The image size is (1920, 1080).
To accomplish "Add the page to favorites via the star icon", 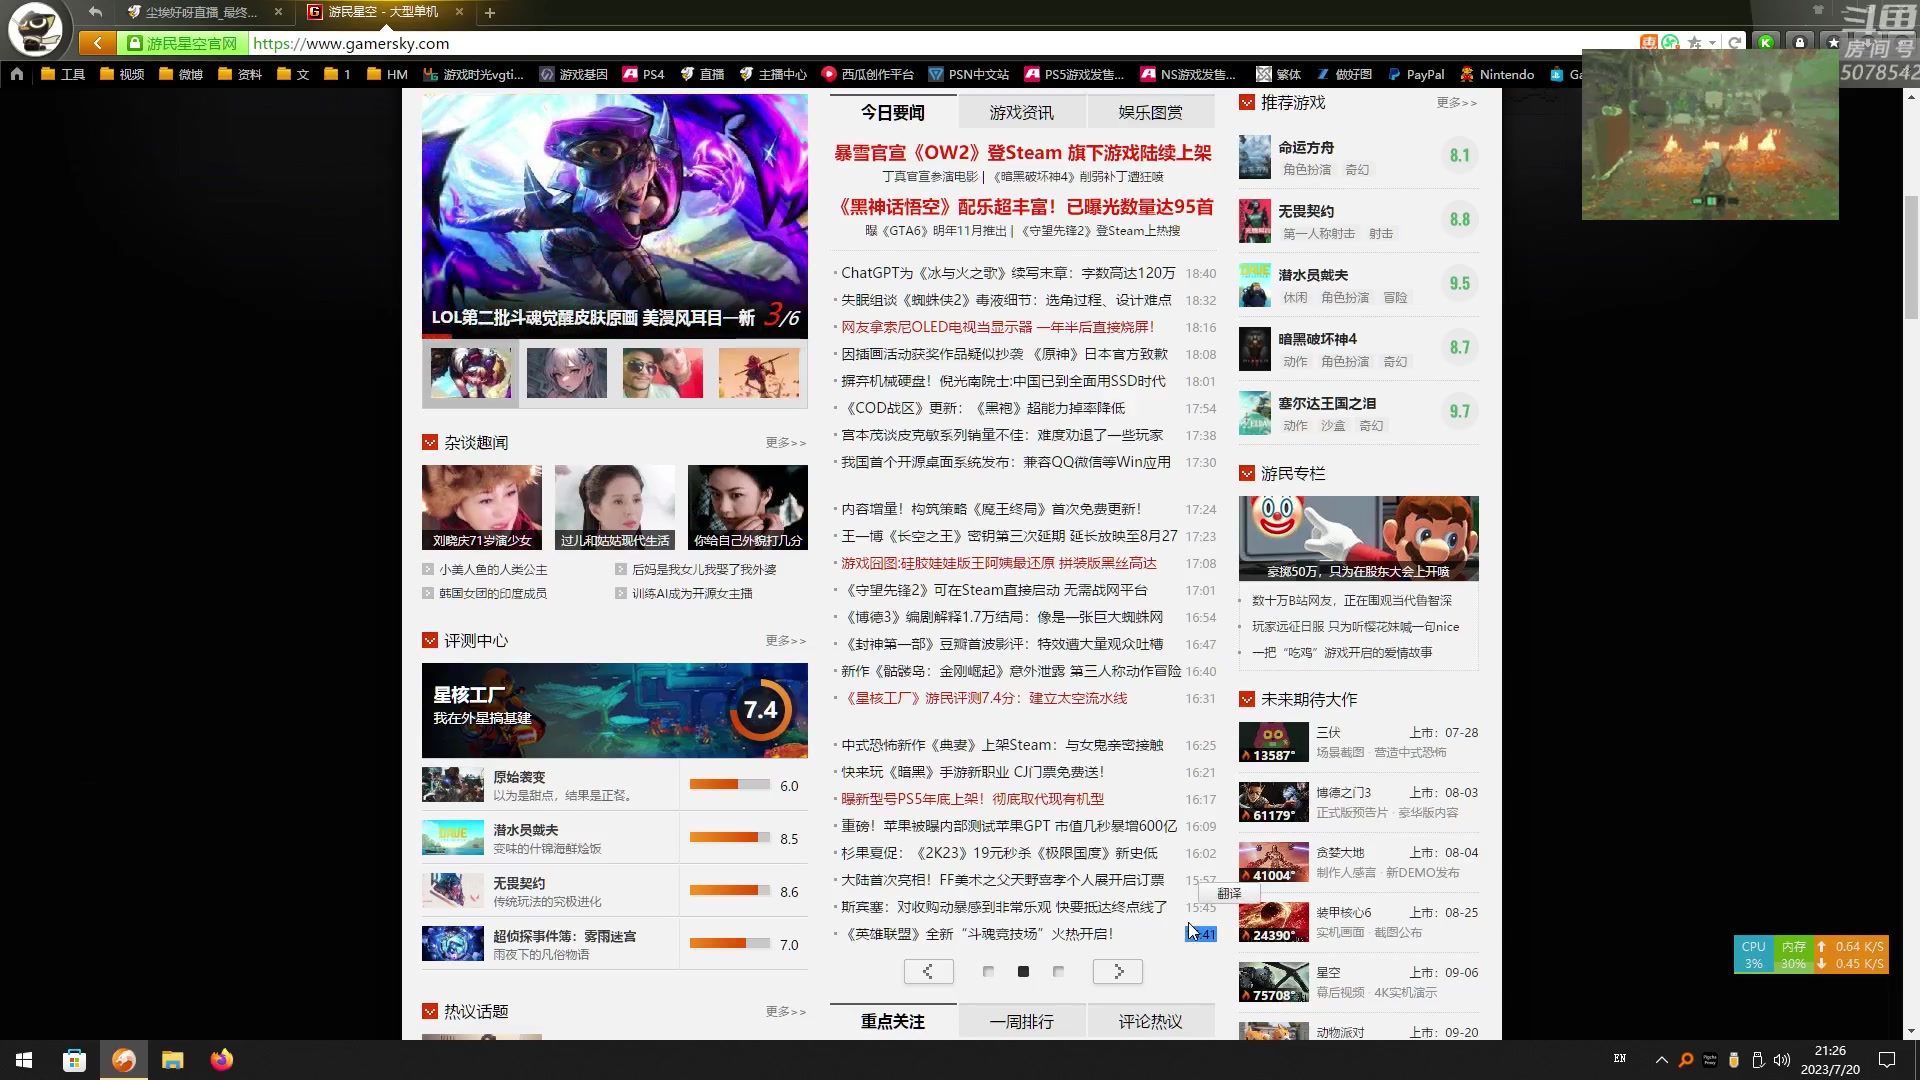I will tap(1694, 43).
